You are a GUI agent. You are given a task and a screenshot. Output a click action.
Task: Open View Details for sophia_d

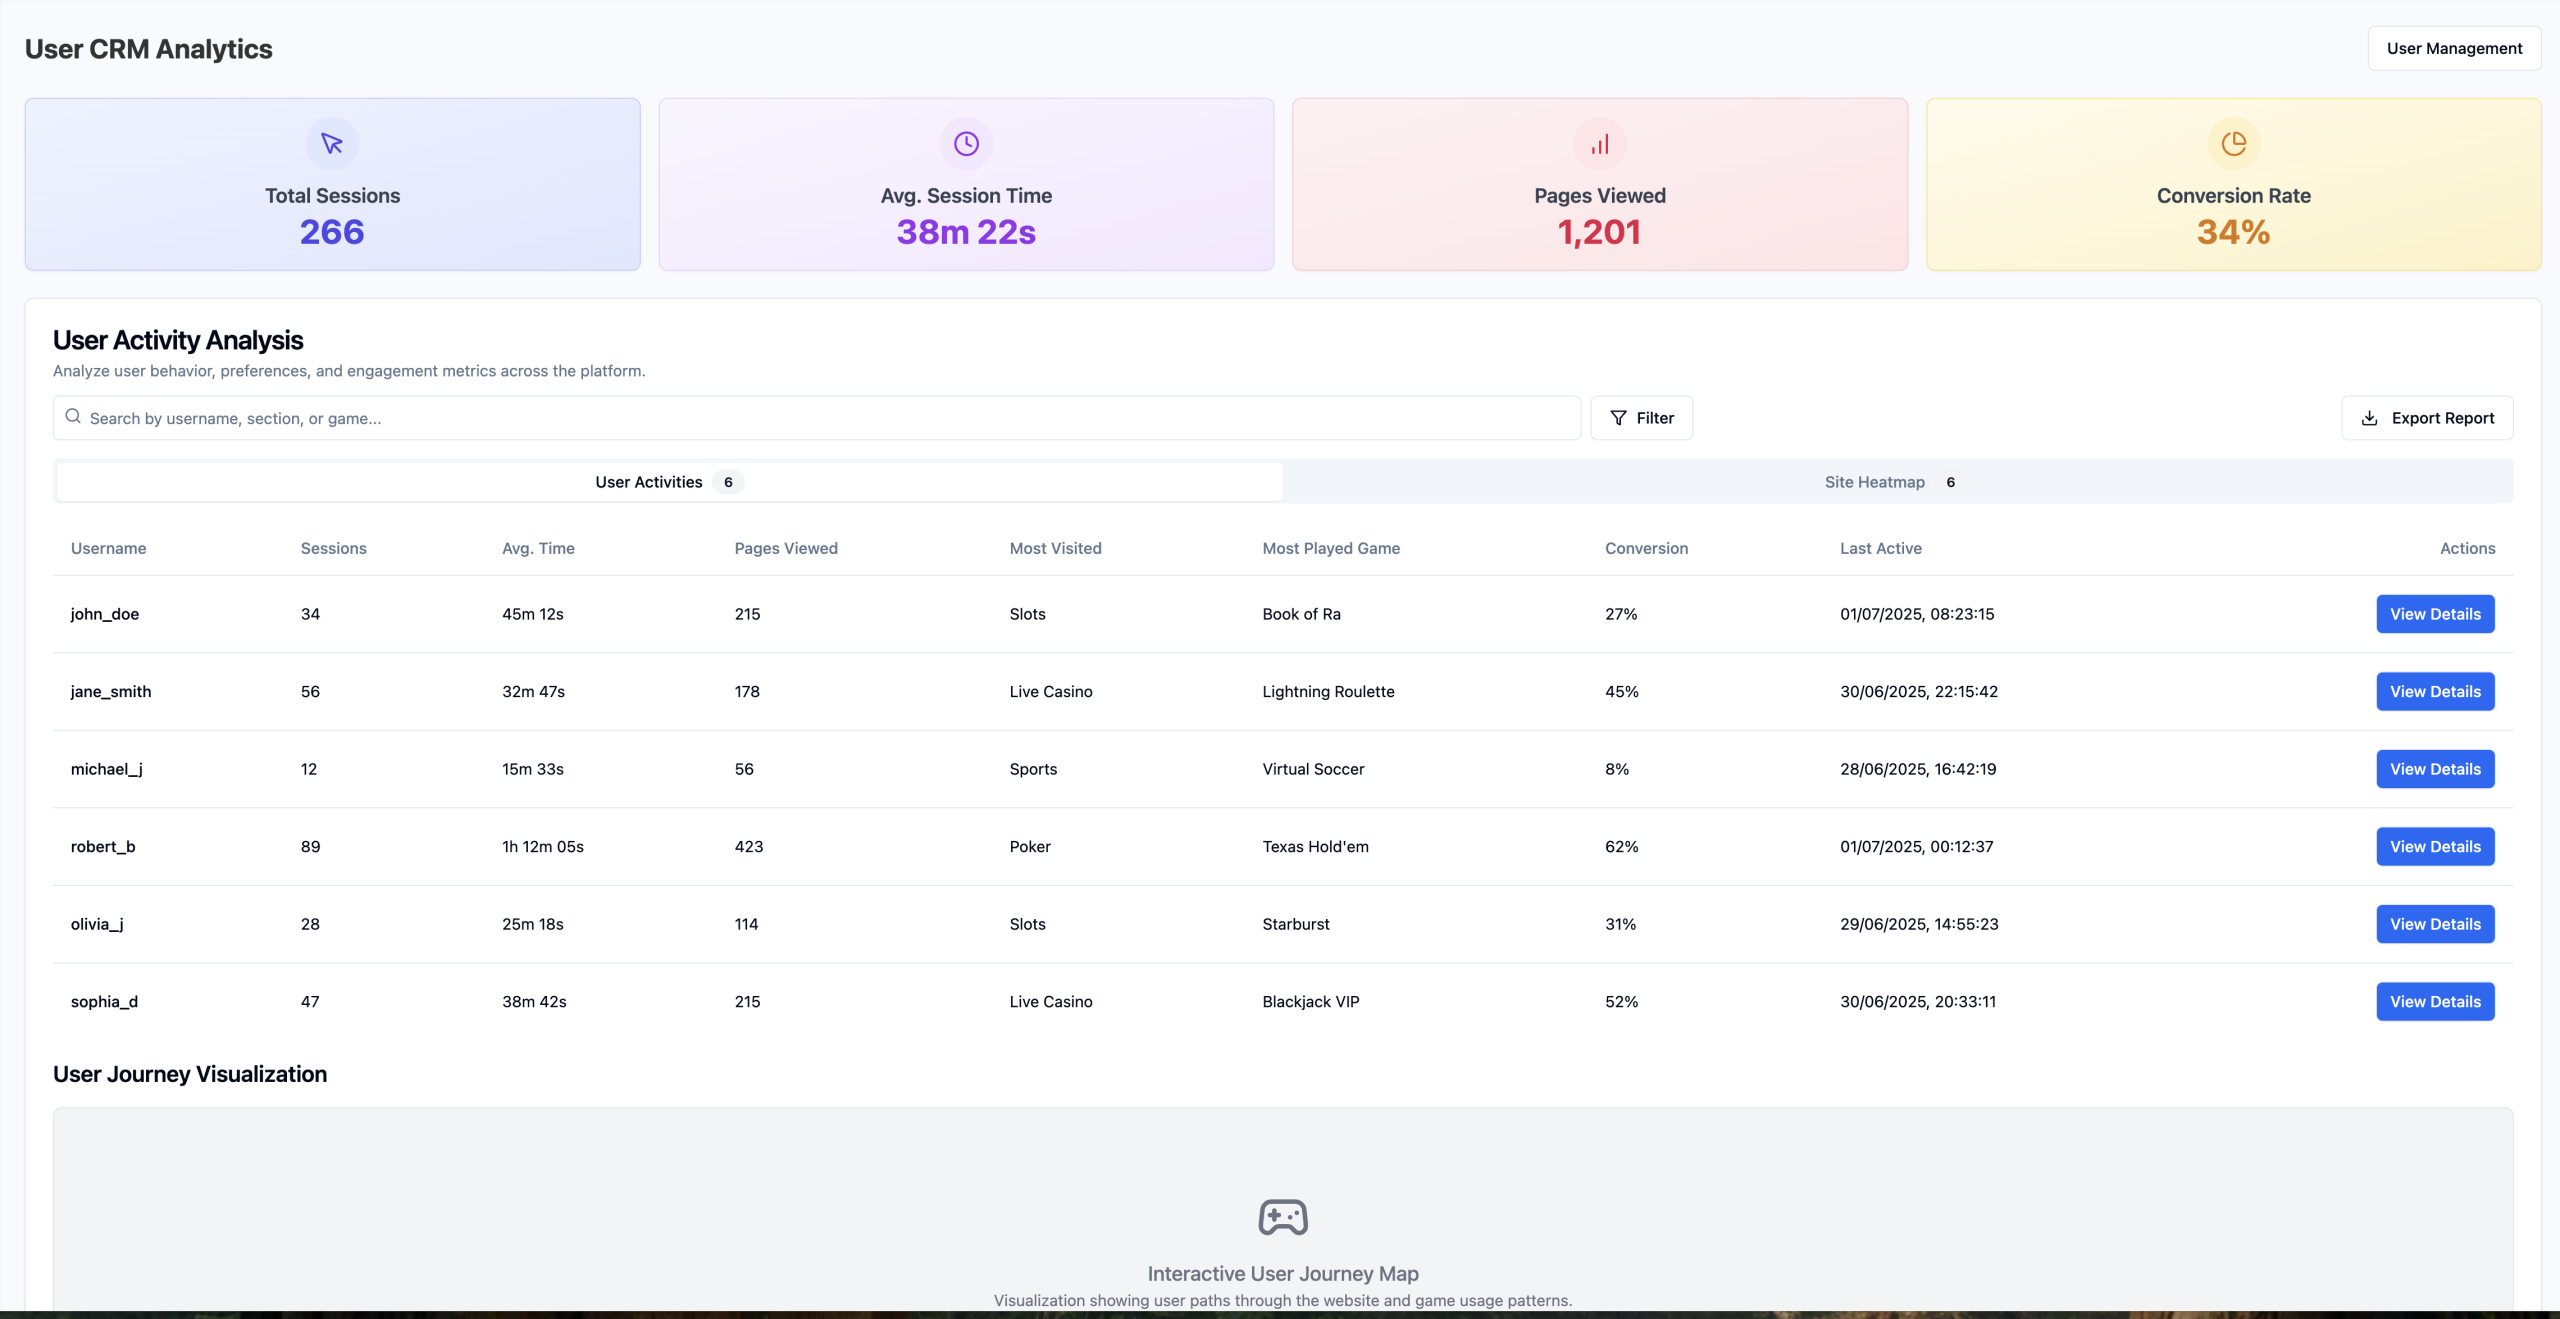[2434, 1001]
